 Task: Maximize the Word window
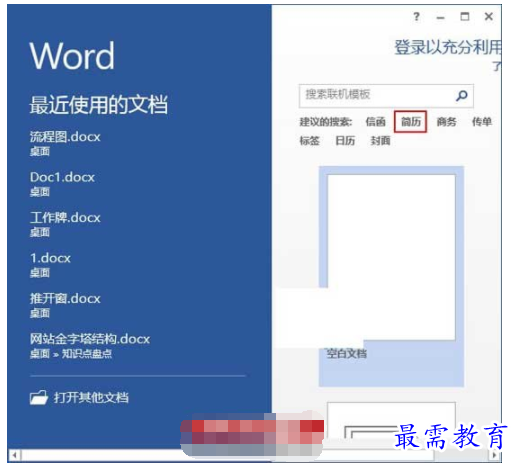[465, 16]
